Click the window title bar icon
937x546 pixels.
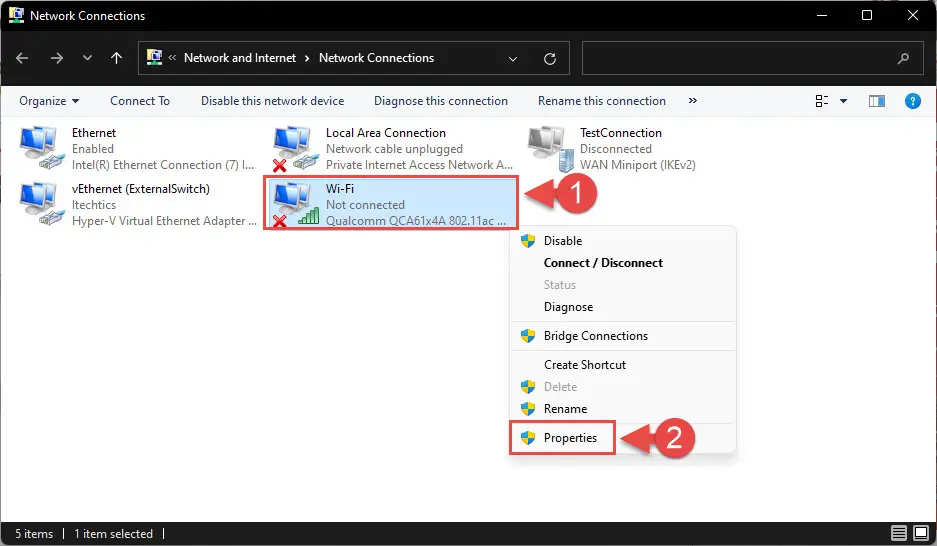click(x=16, y=15)
